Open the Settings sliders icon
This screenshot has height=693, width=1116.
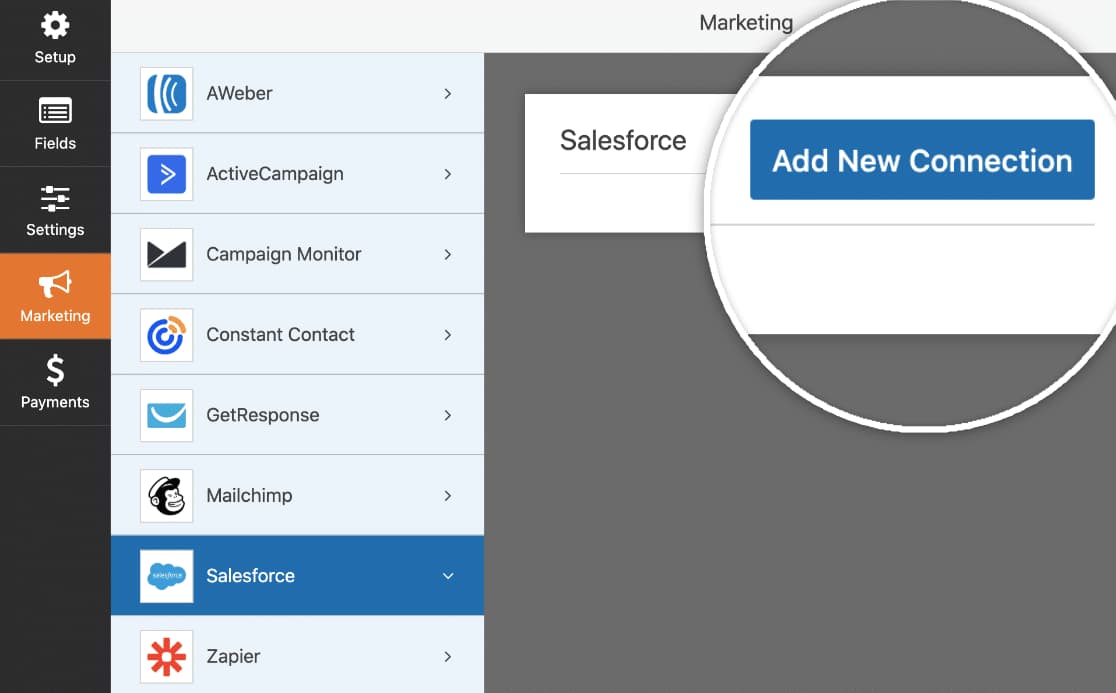coord(55,199)
